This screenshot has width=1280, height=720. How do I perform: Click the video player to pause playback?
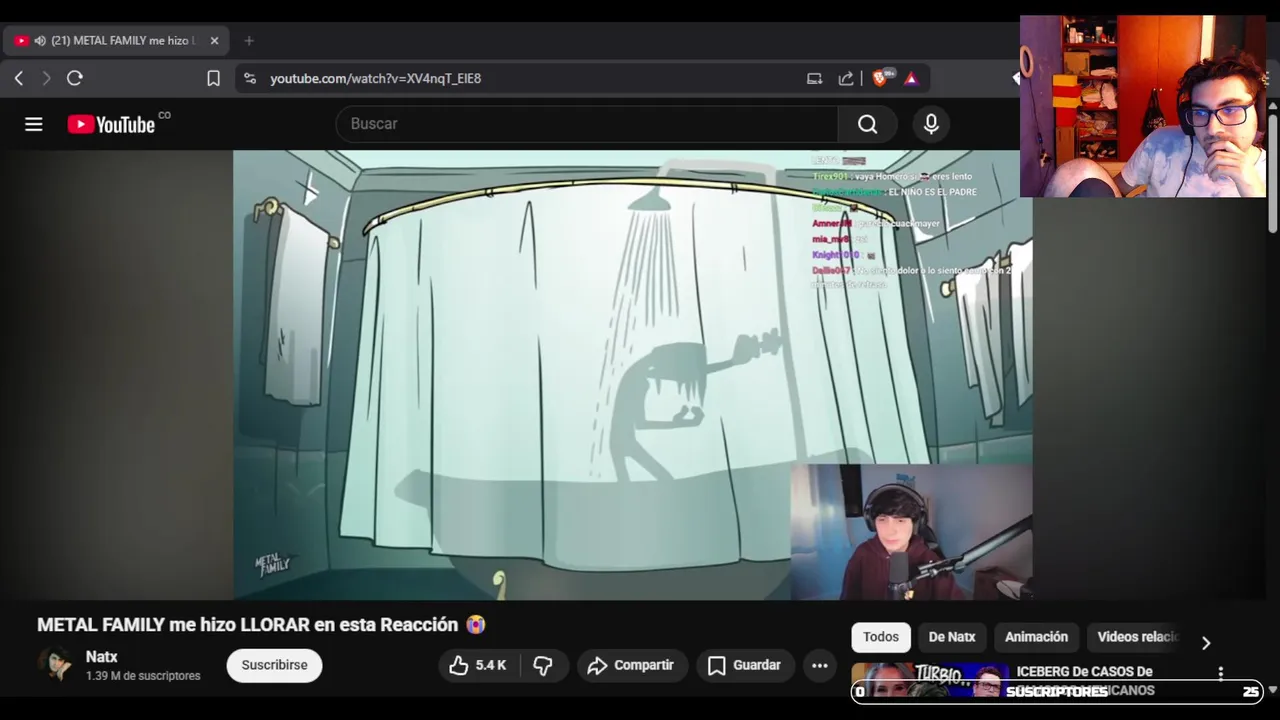click(x=632, y=375)
